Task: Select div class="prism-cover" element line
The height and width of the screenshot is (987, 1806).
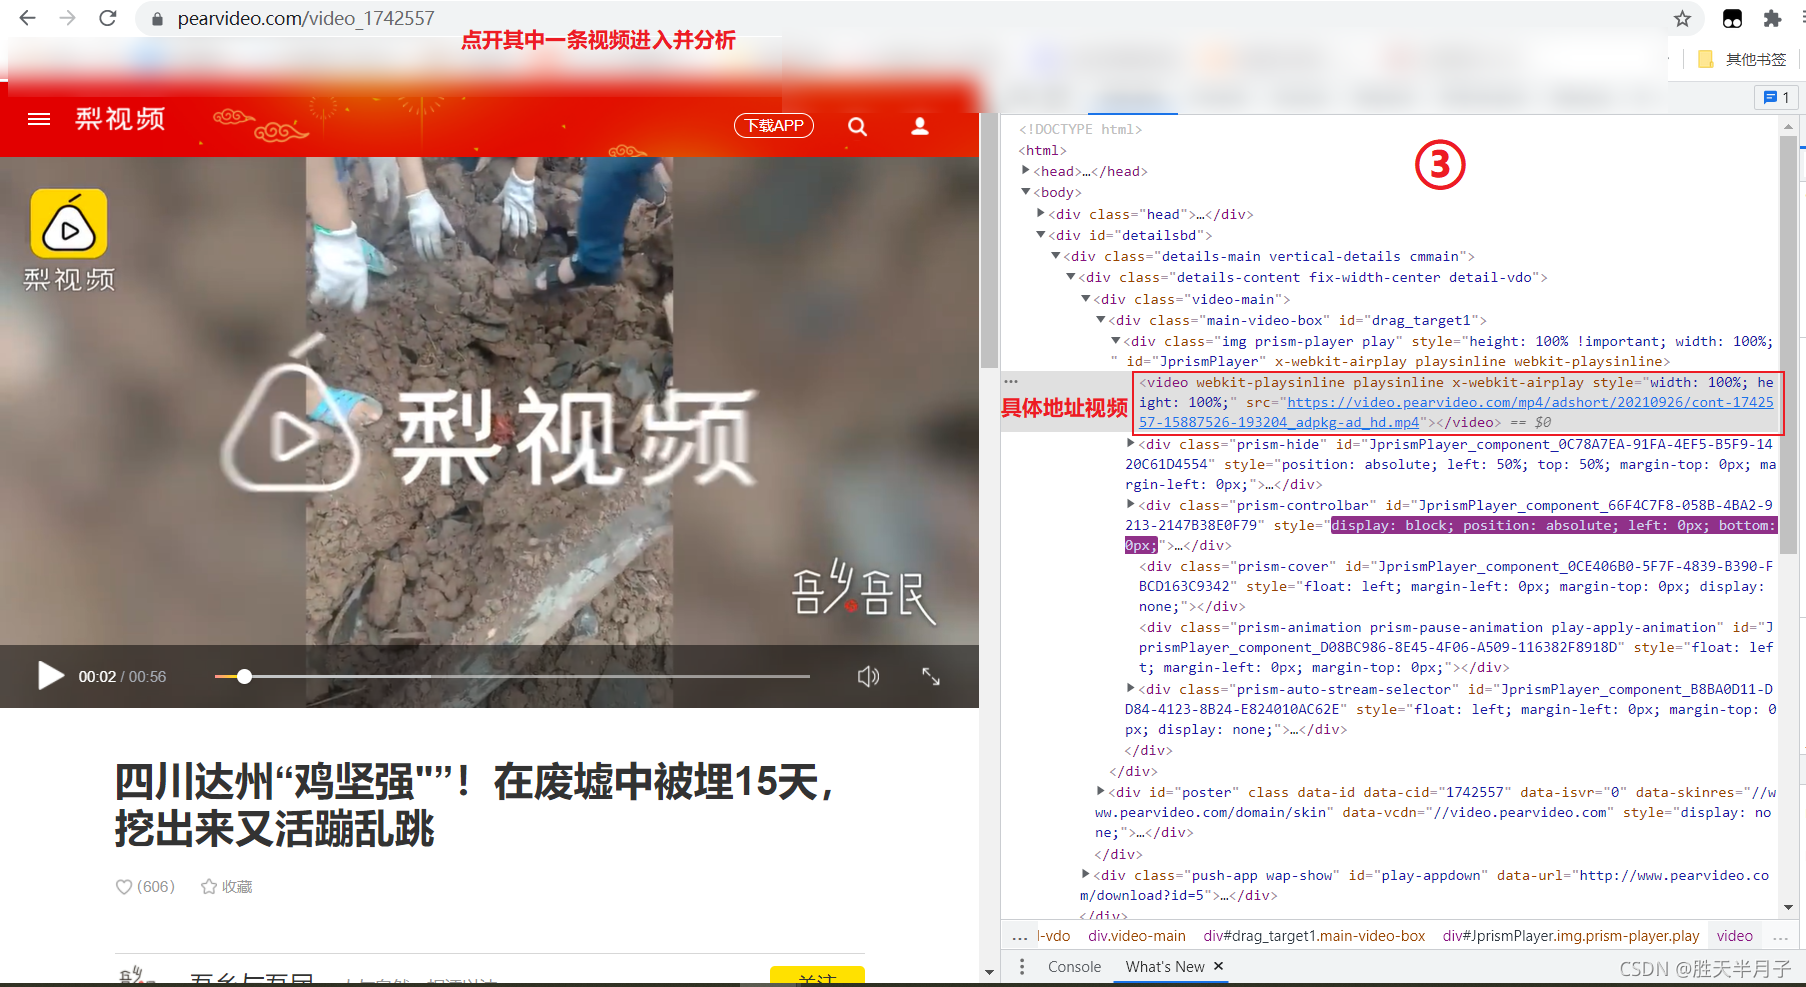Action: tap(1456, 586)
